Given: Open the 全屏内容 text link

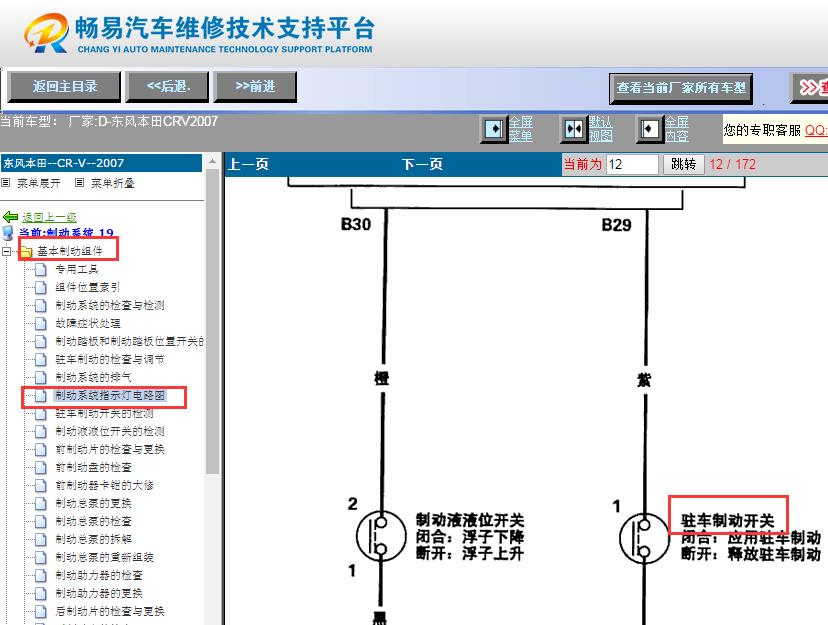Looking at the screenshot, I should pos(676,129).
